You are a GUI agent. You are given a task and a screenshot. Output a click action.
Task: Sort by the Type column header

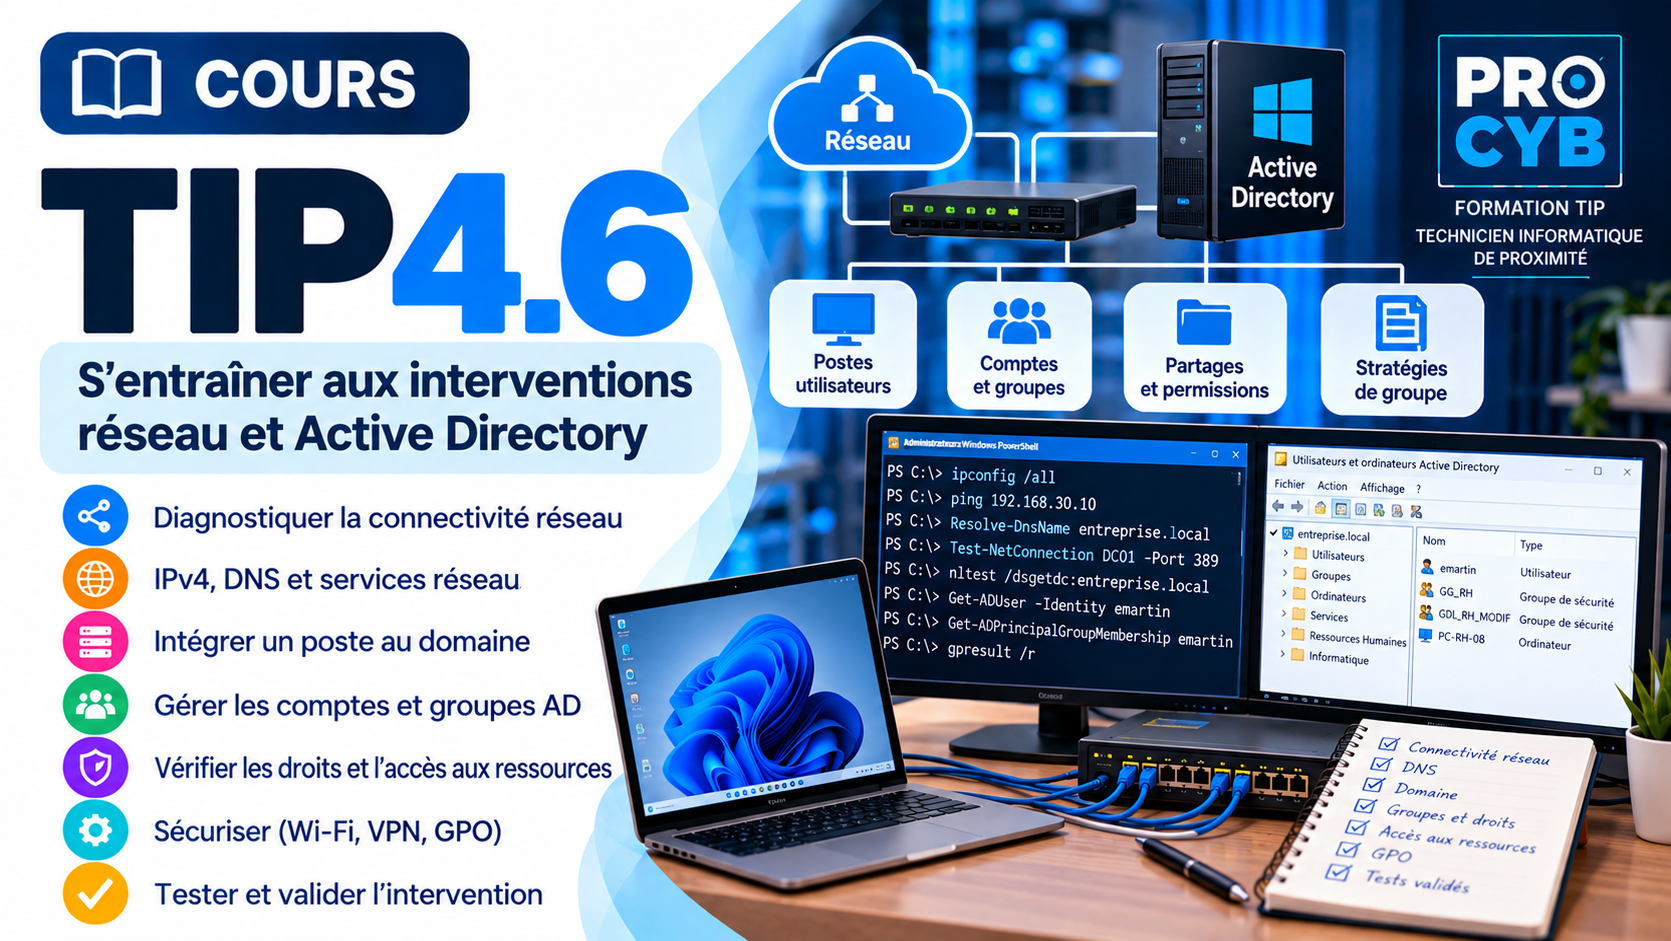(1531, 545)
